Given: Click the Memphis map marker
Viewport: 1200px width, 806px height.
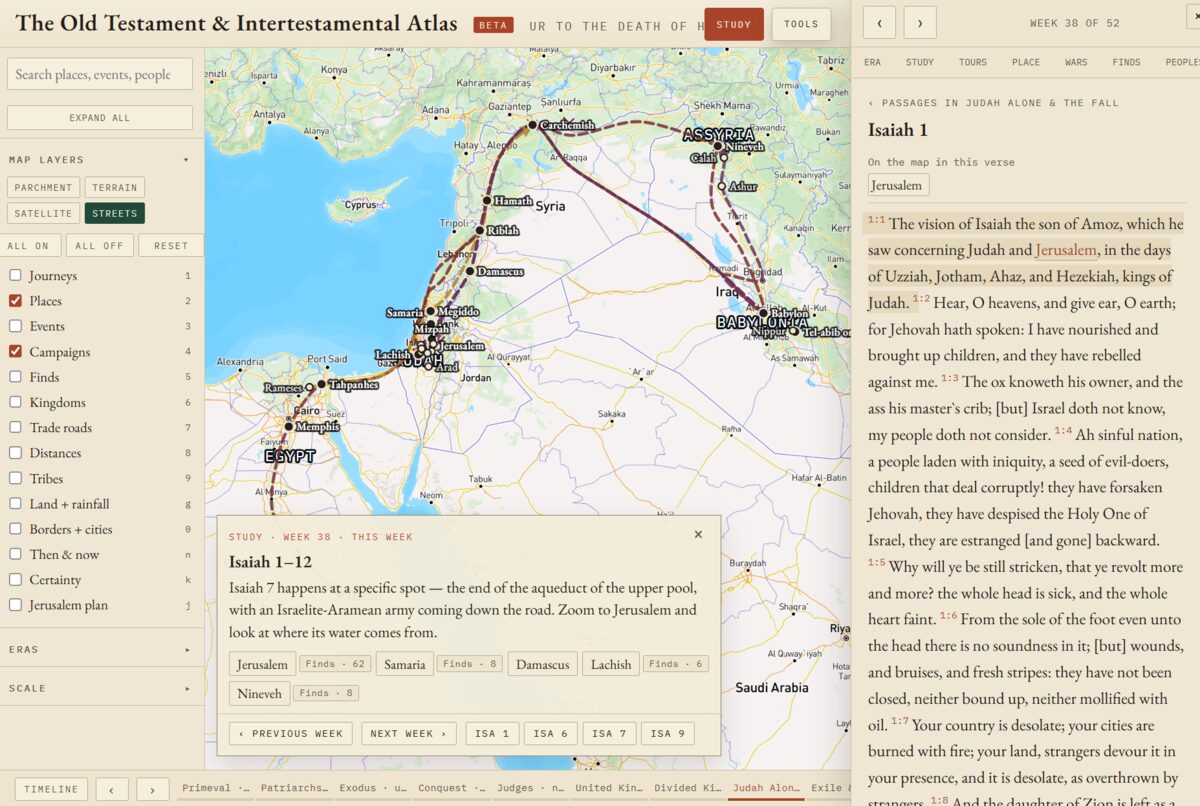Looking at the screenshot, I should tap(288, 426).
